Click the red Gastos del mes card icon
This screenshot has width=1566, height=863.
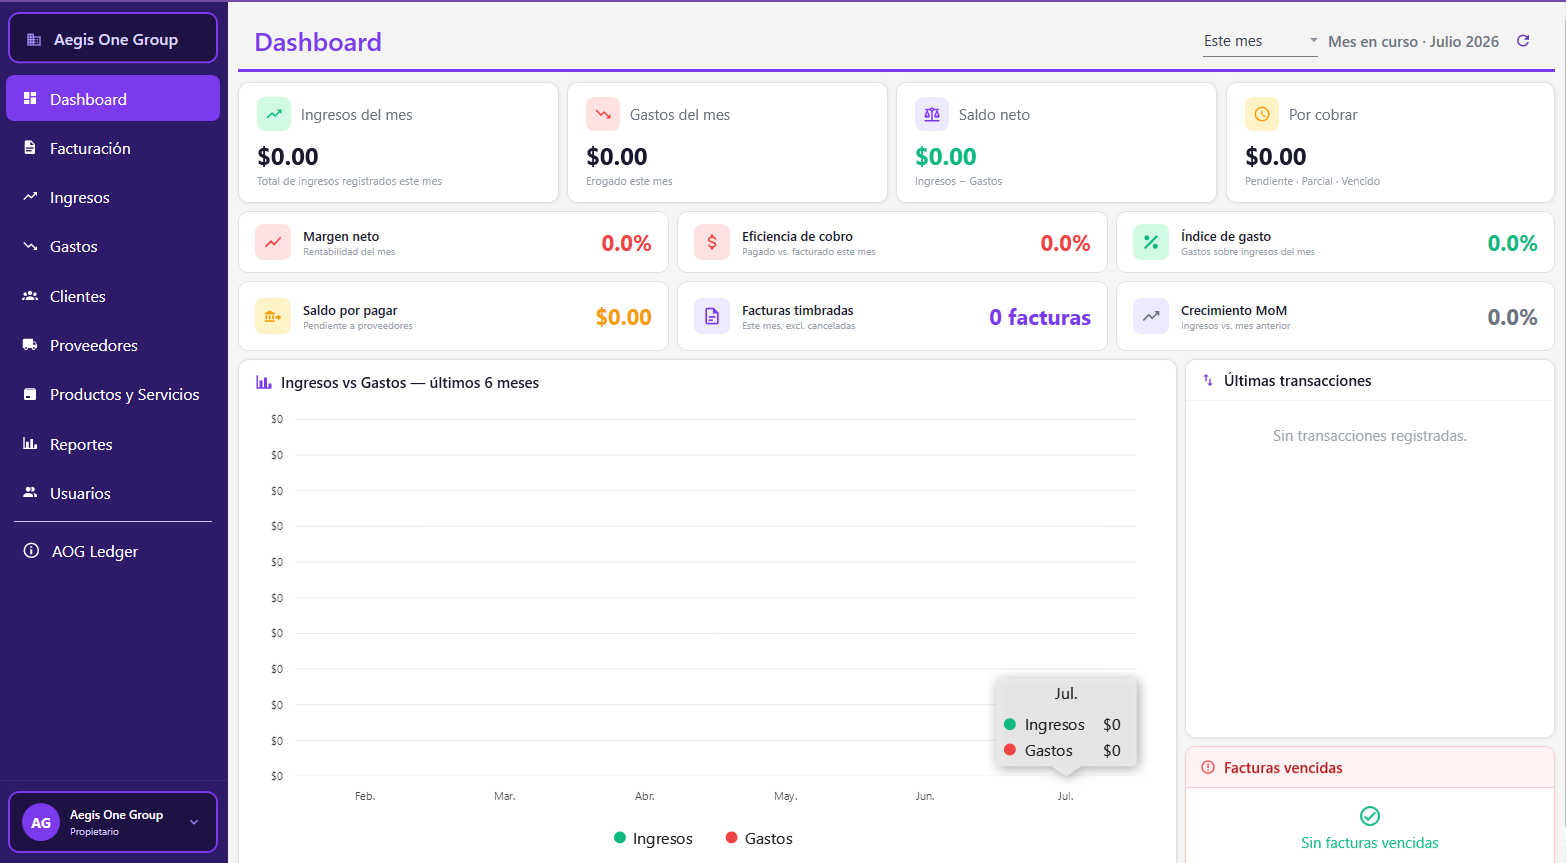(603, 114)
